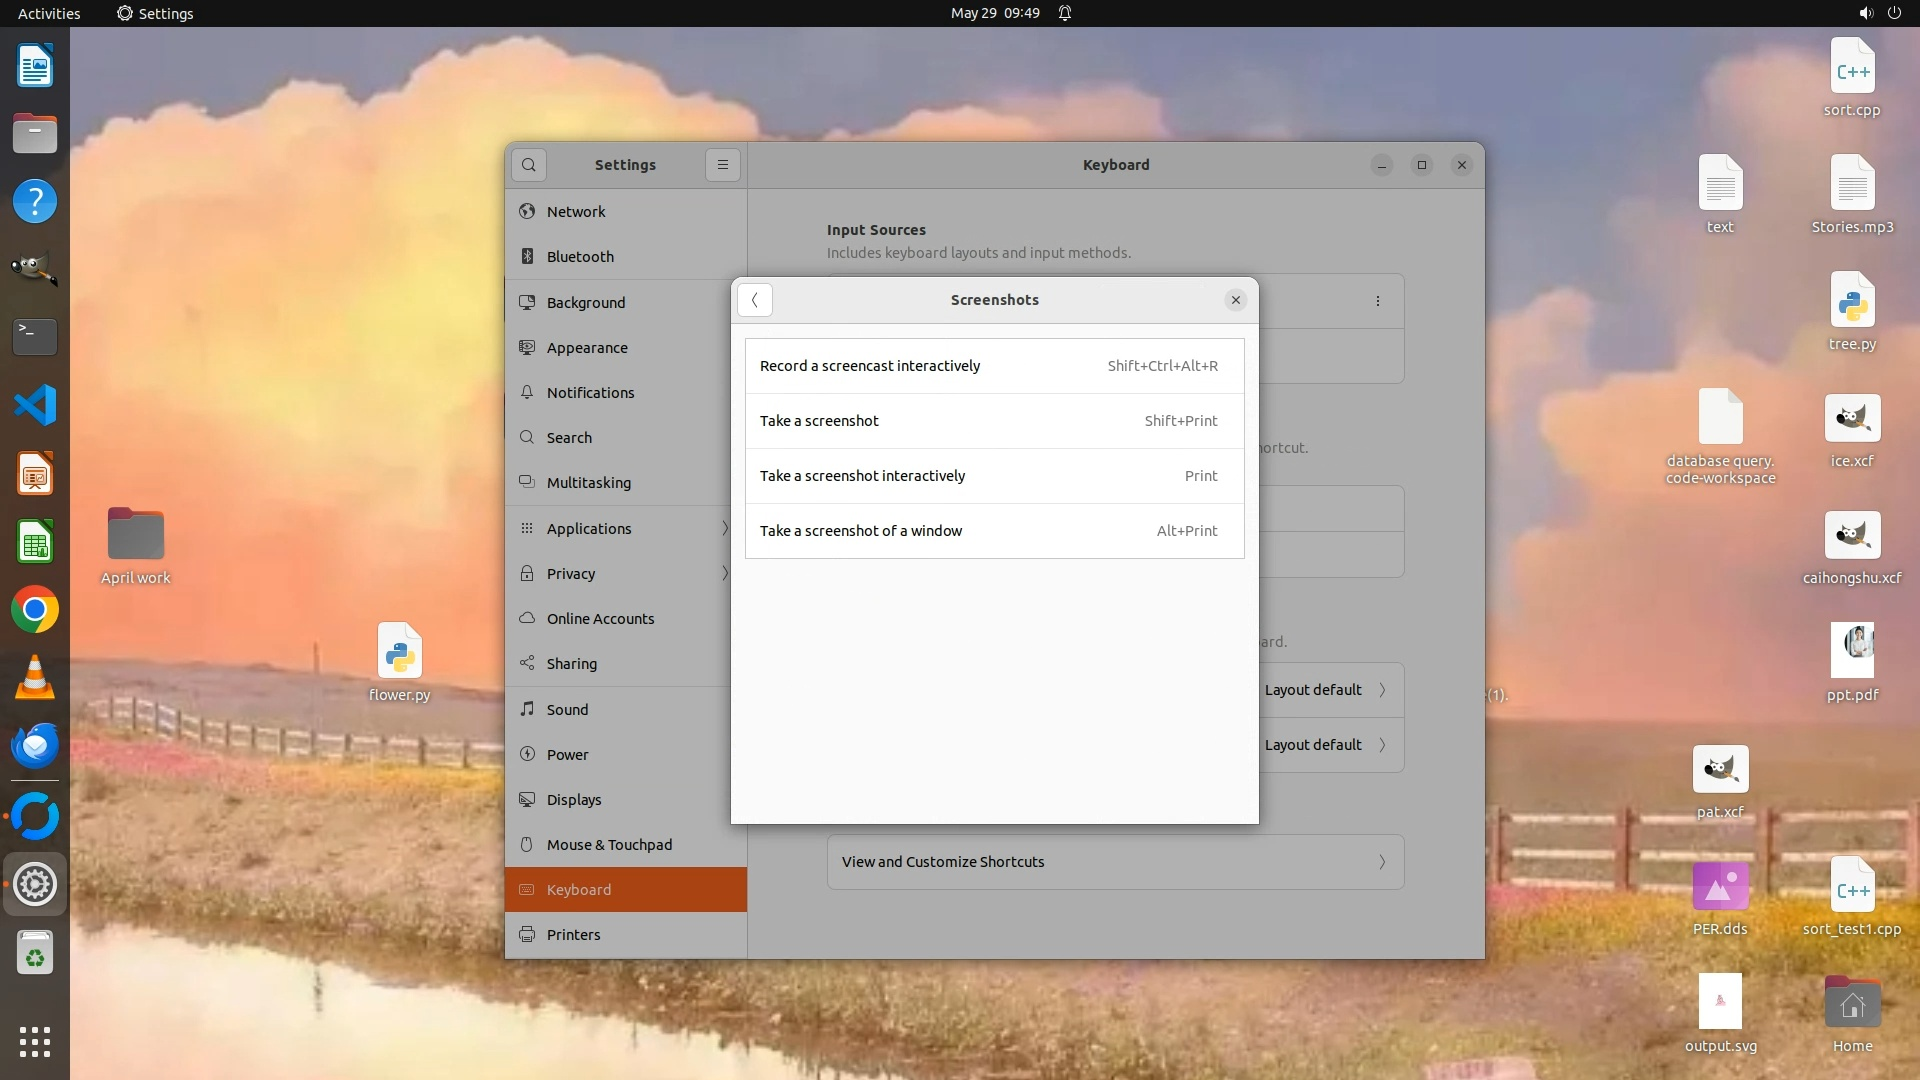Open View and Customize Shortcuts row
Screen dimensions: 1920x1080
[x=1114, y=862]
